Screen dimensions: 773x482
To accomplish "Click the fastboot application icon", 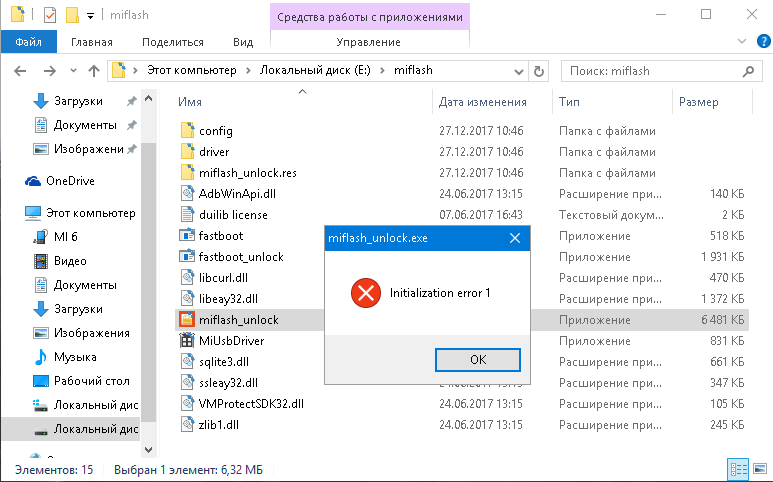I will point(186,236).
